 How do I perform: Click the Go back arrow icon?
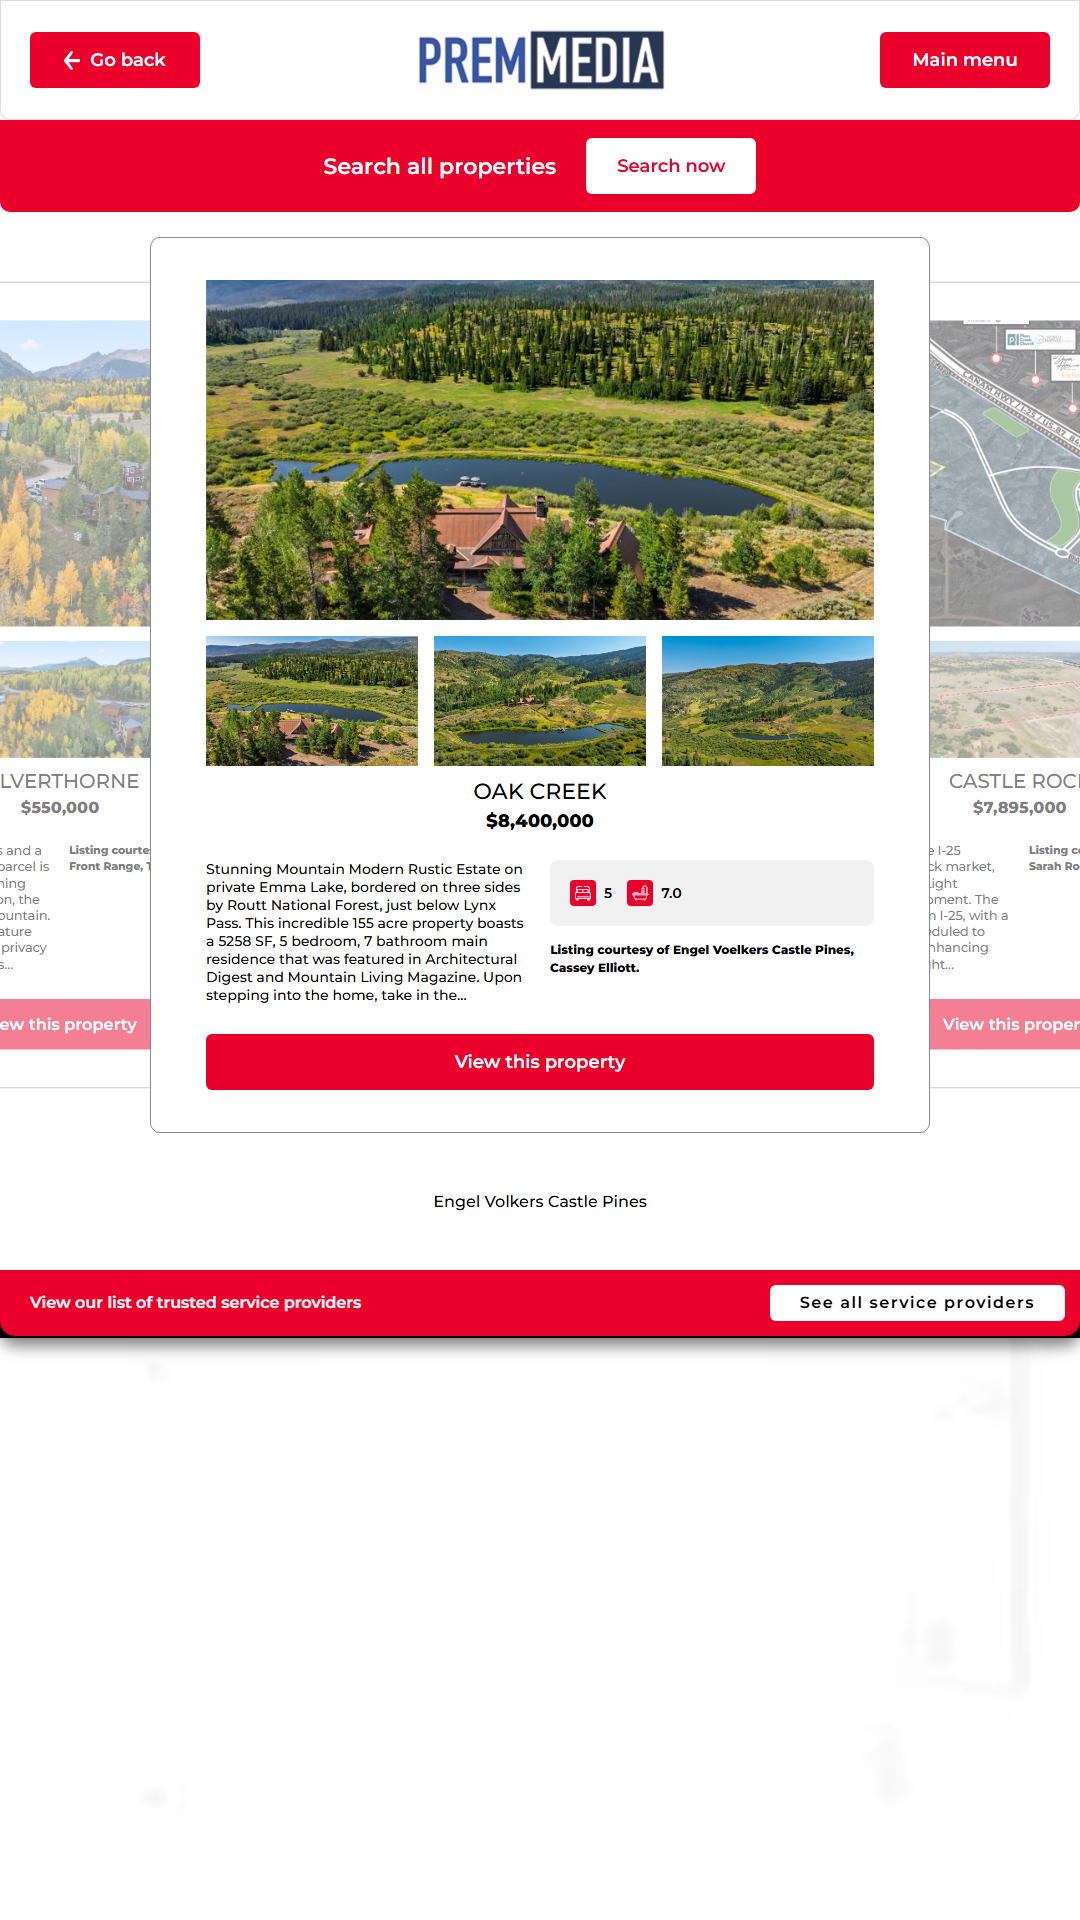tap(72, 60)
